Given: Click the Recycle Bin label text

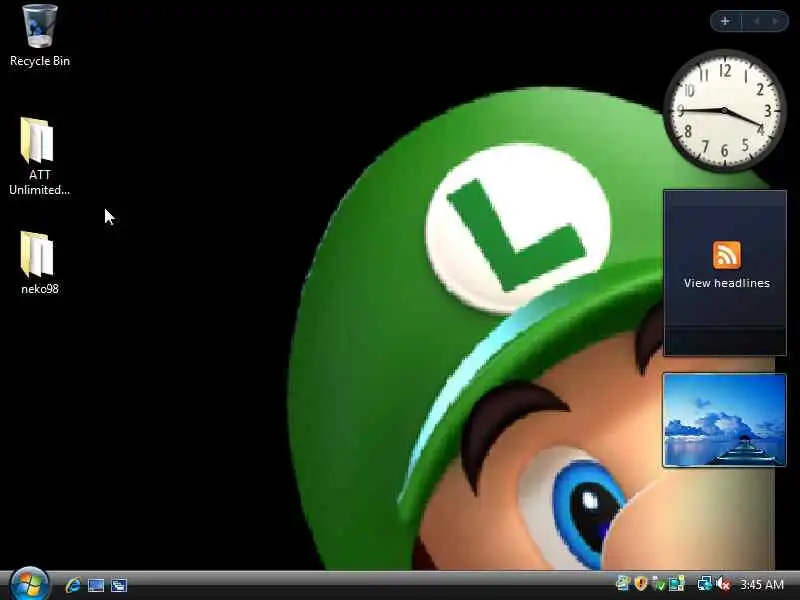Looking at the screenshot, I should (40, 61).
